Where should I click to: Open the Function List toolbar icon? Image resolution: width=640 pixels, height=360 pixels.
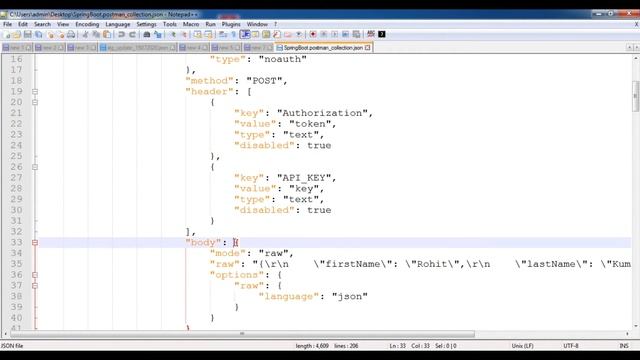(277, 34)
